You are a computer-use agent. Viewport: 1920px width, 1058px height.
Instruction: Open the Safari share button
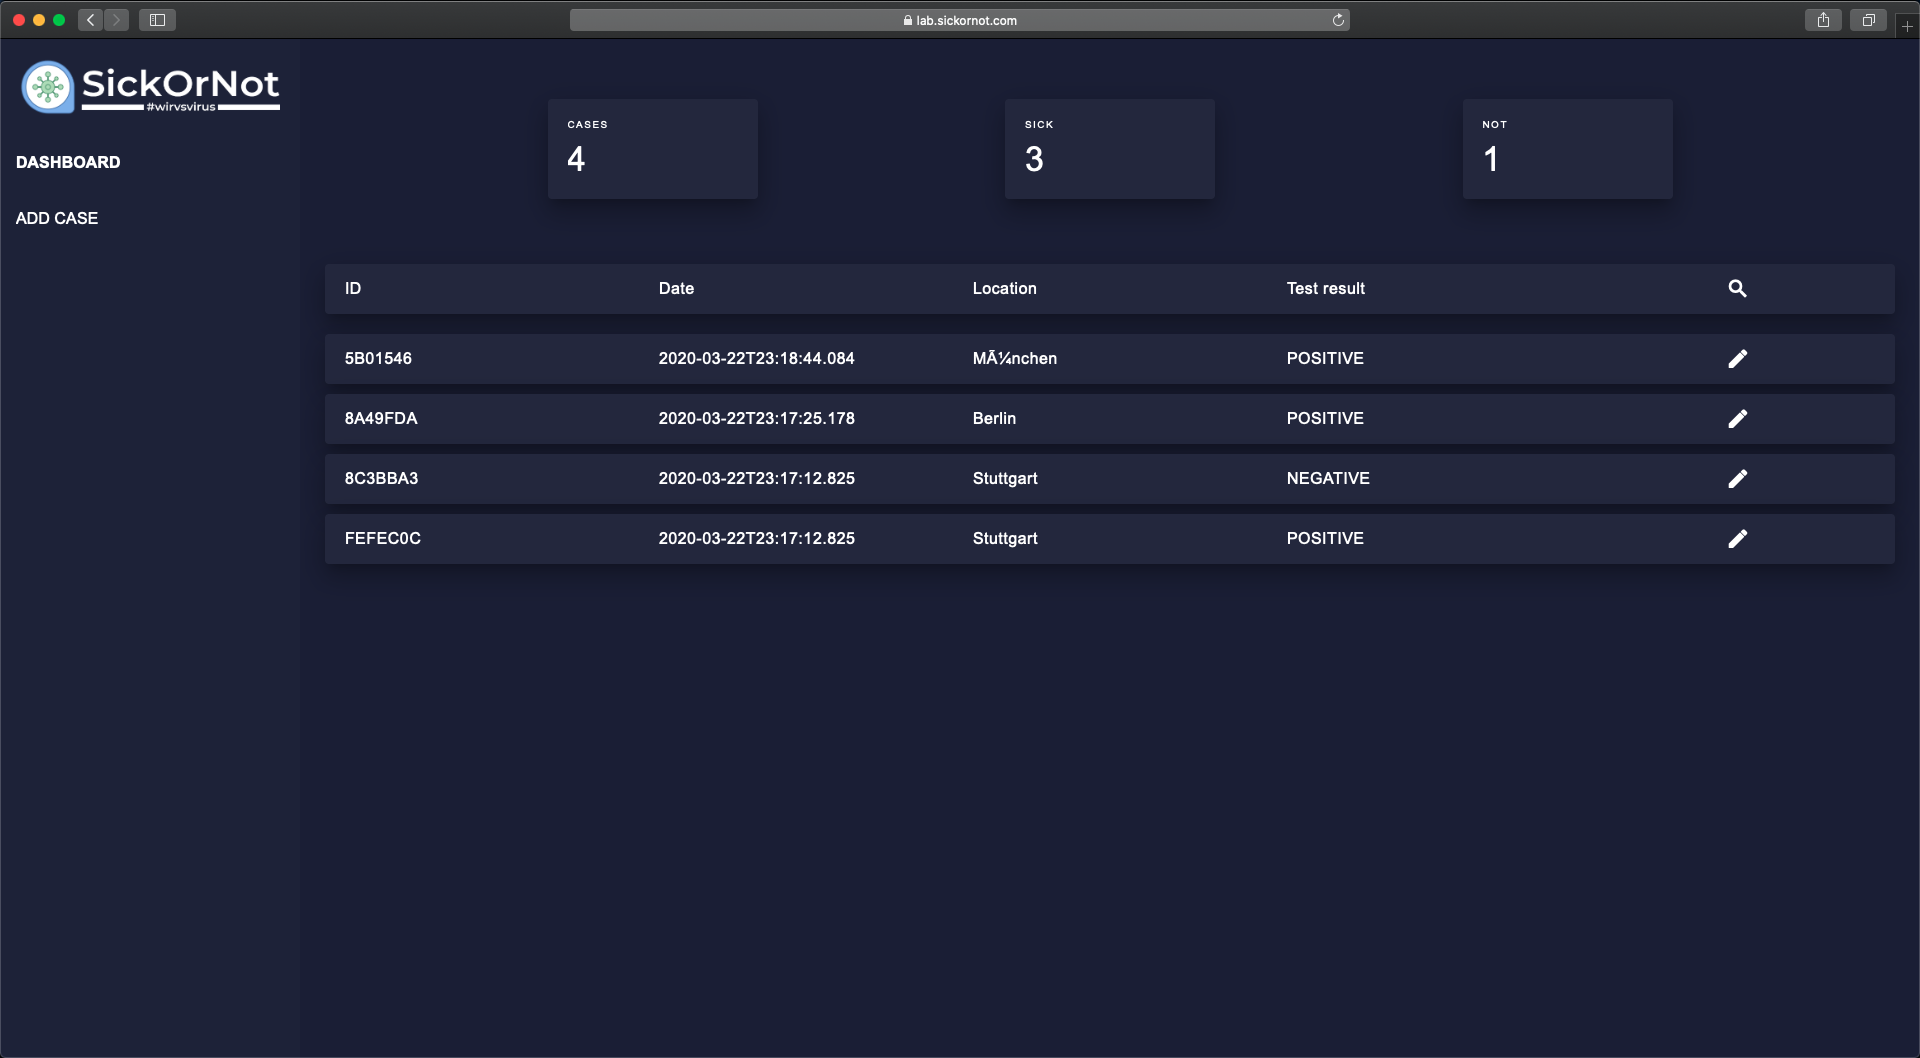pos(1823,20)
